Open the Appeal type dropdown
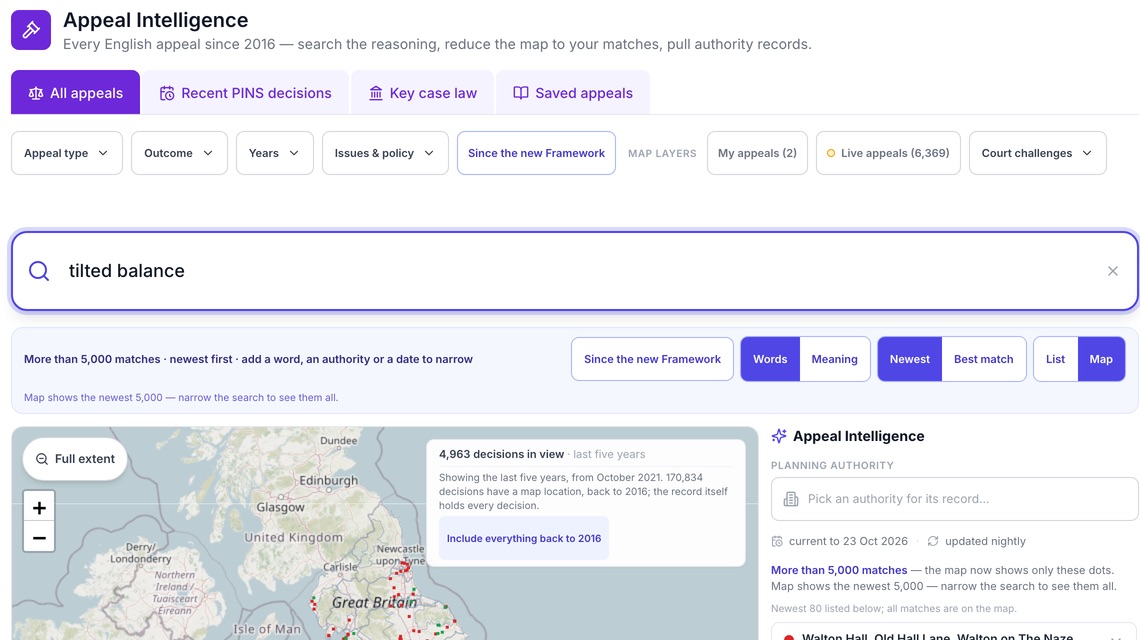1140x640 pixels. click(x=67, y=153)
